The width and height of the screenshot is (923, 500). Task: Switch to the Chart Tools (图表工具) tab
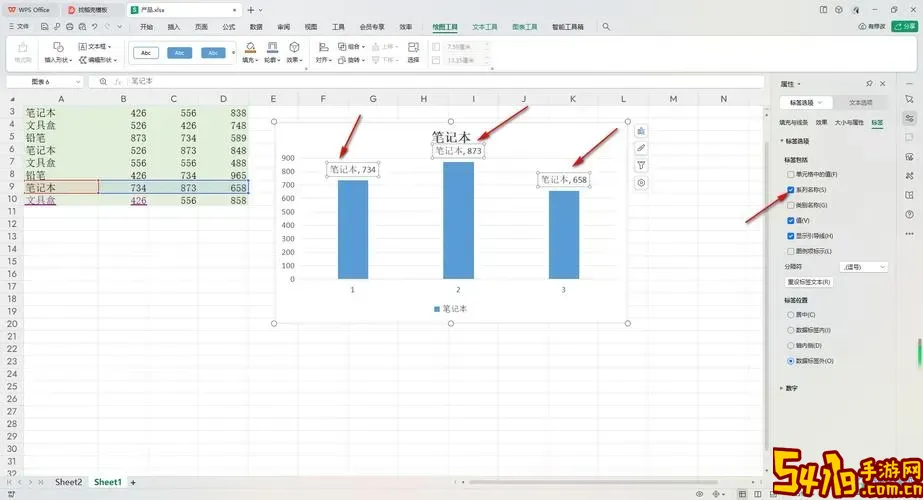point(524,27)
